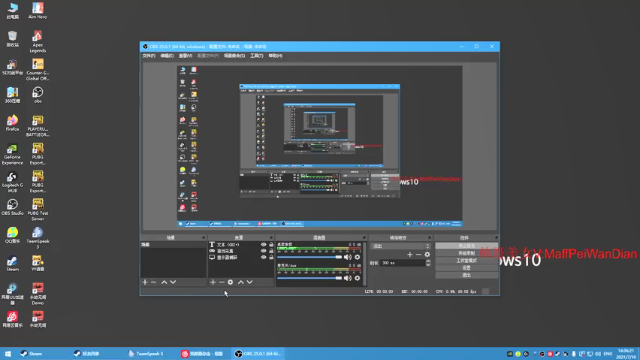Select the scene entry in the Scenes list
The width and height of the screenshot is (640, 360).
coord(173,244)
